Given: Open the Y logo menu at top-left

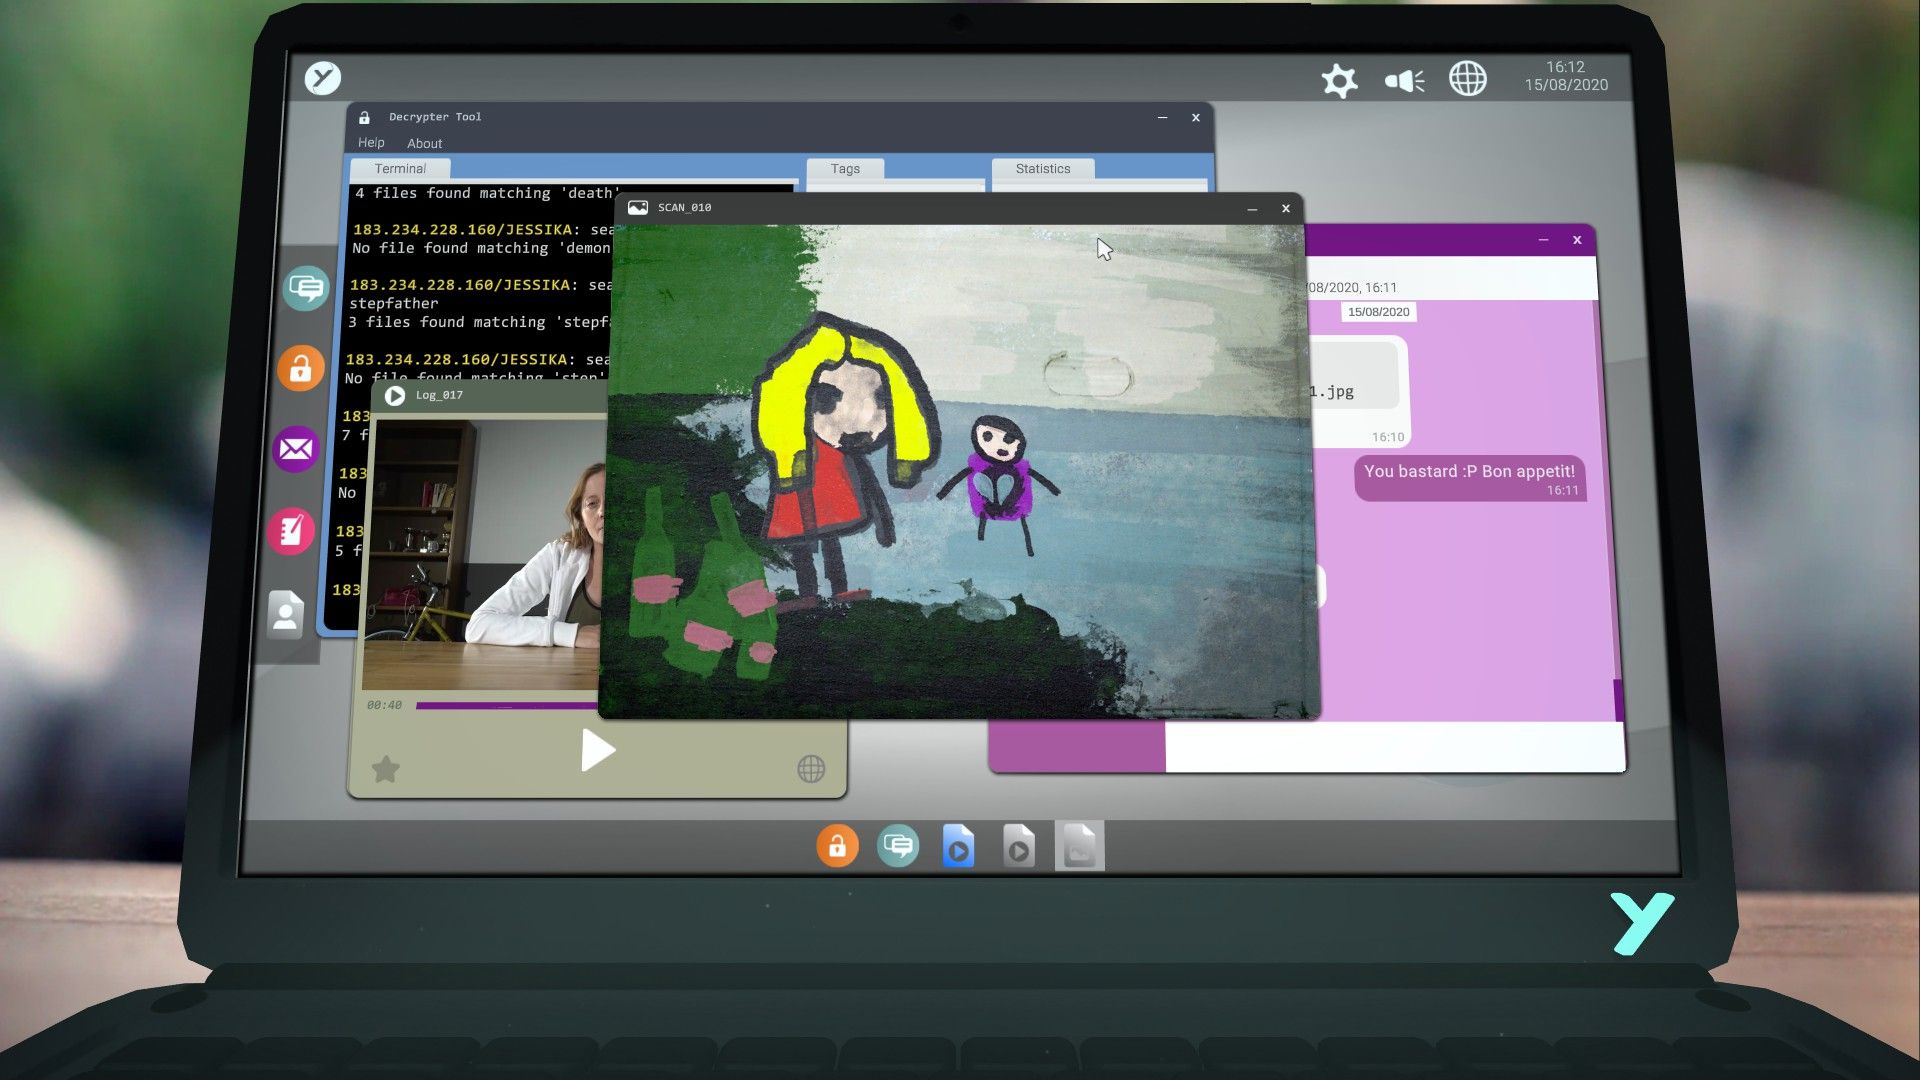Looking at the screenshot, I should click(323, 78).
